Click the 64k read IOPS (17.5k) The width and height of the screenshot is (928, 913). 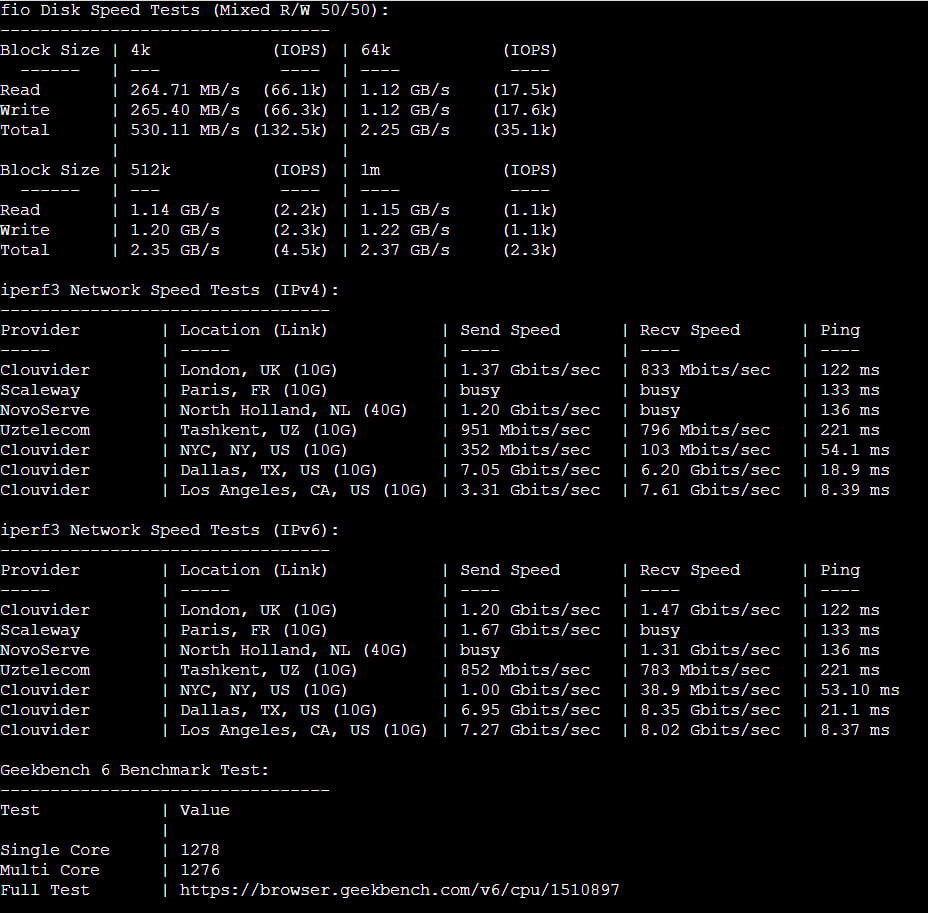pyautogui.click(x=525, y=90)
